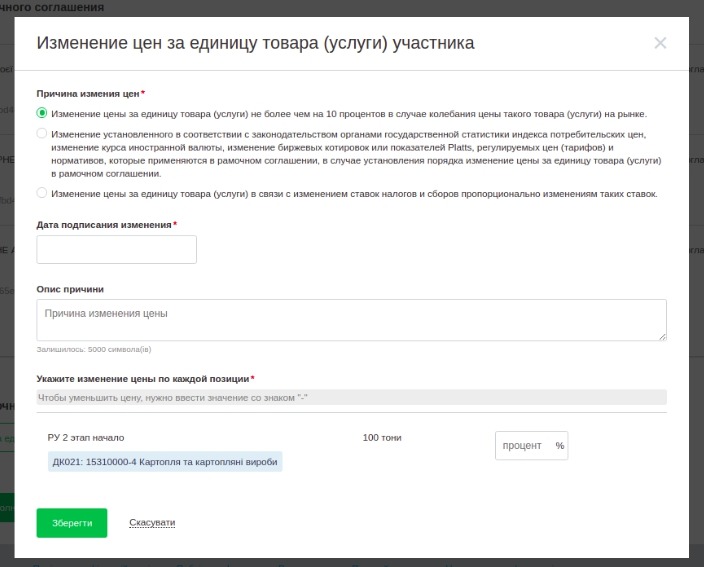Click the ДК021: 15310000-4 classifier tag

point(165,461)
